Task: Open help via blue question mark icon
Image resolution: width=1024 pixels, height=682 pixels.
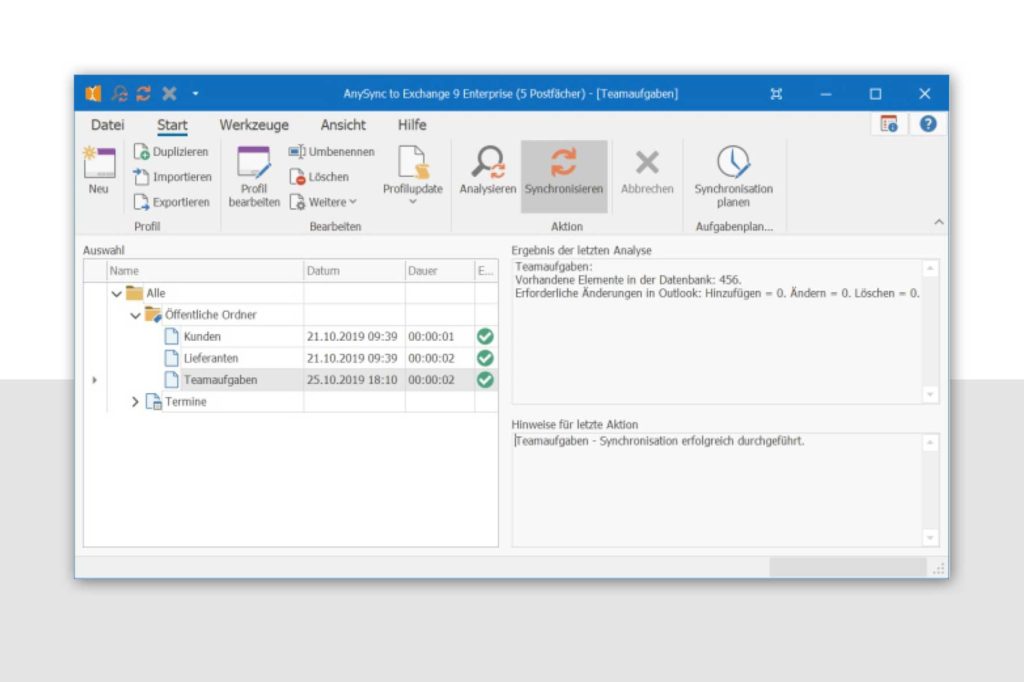Action: tap(928, 123)
